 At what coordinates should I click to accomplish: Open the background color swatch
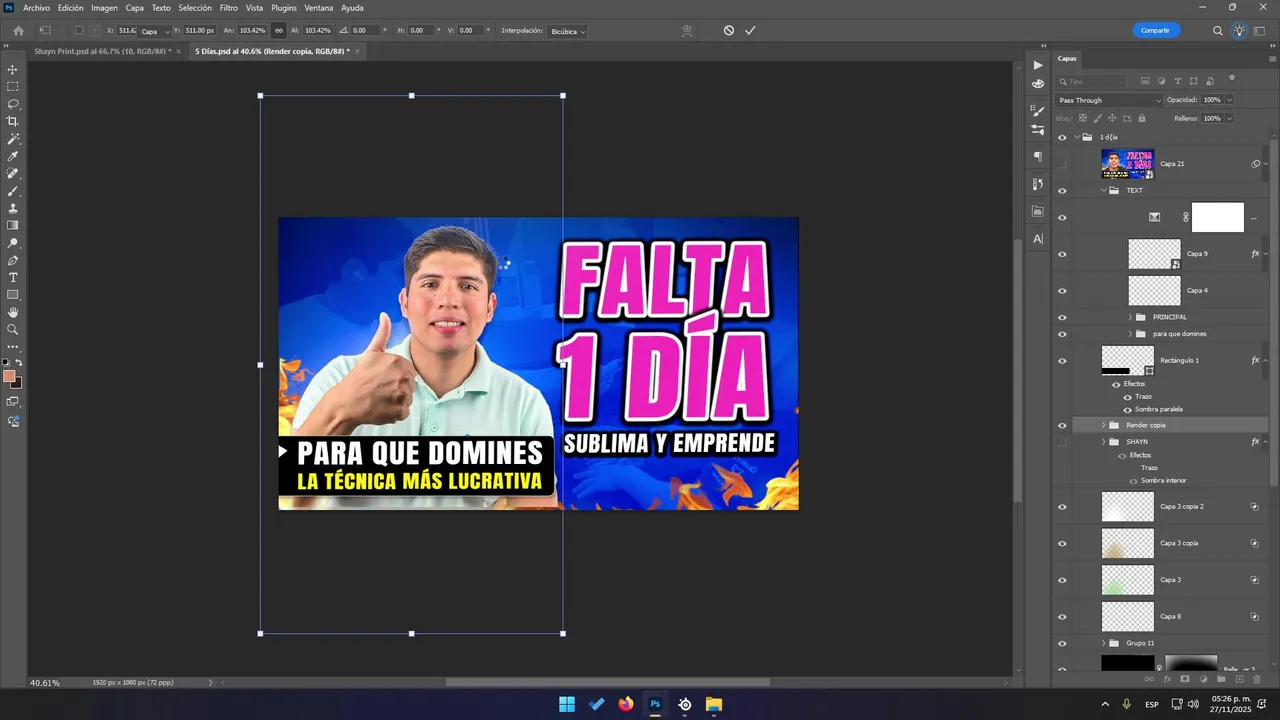17,384
